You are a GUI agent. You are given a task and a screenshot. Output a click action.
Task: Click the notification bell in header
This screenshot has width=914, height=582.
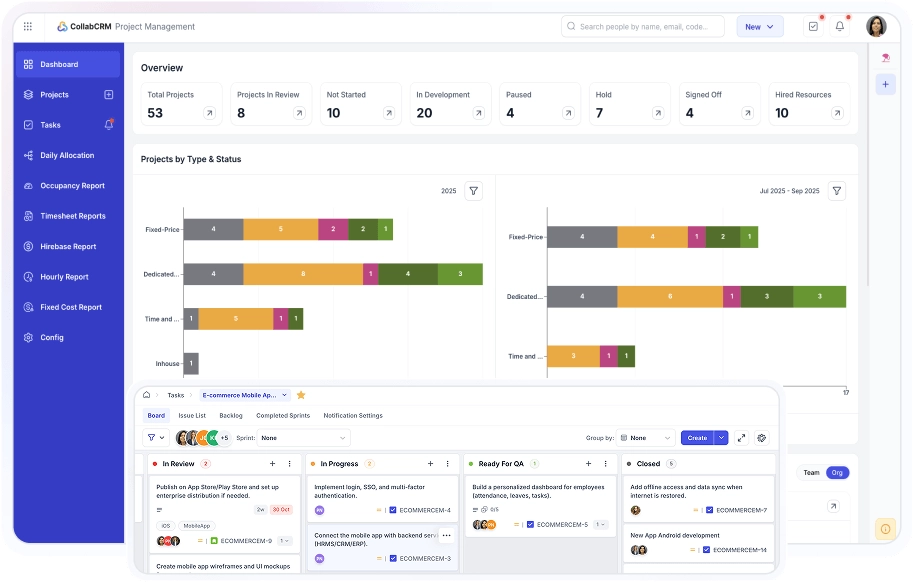[x=840, y=27]
